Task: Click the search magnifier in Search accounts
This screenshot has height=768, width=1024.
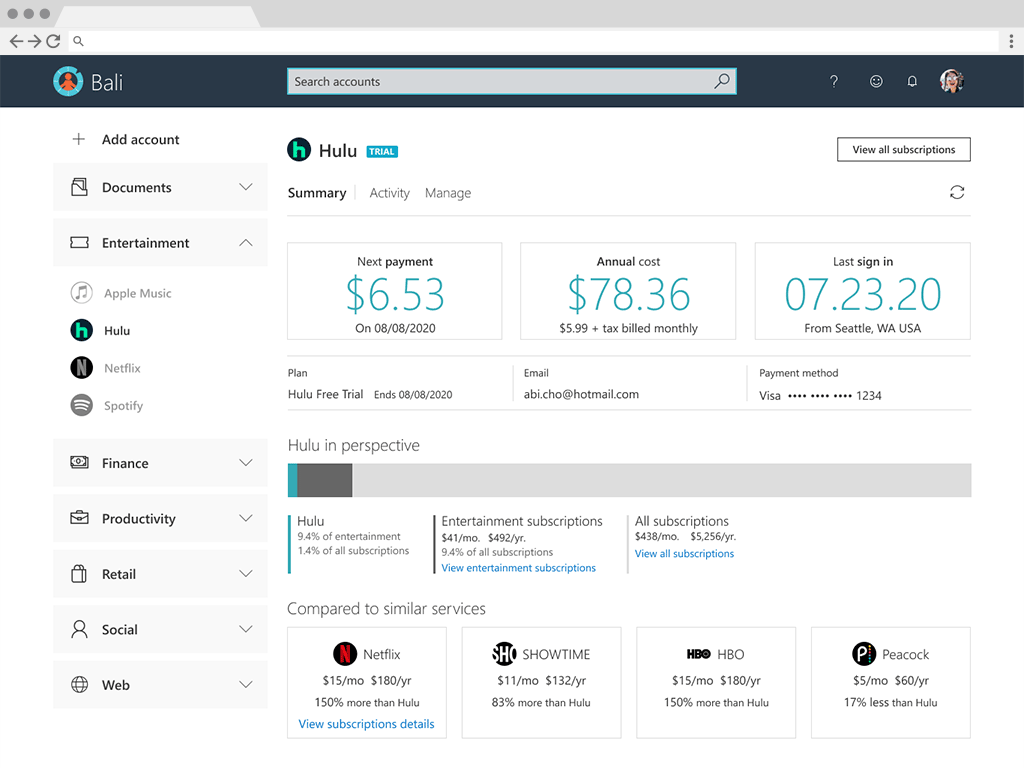Action: [722, 81]
